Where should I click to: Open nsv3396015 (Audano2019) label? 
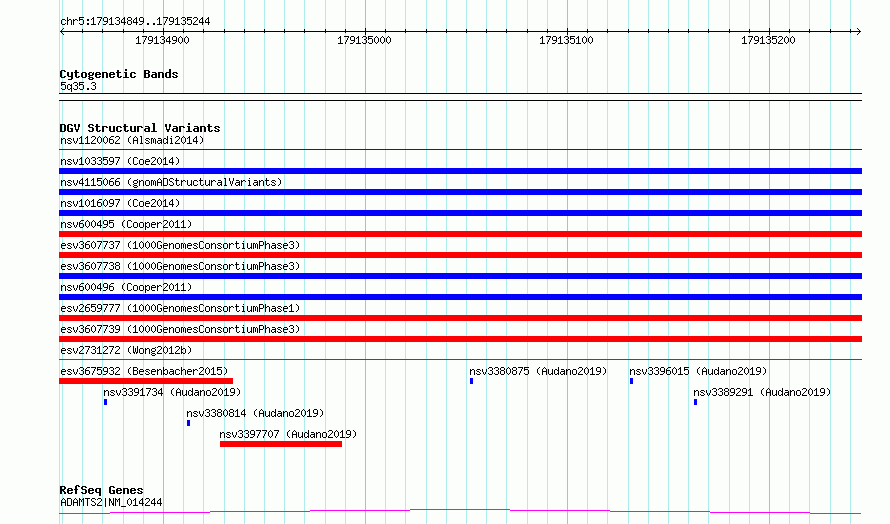(698, 371)
